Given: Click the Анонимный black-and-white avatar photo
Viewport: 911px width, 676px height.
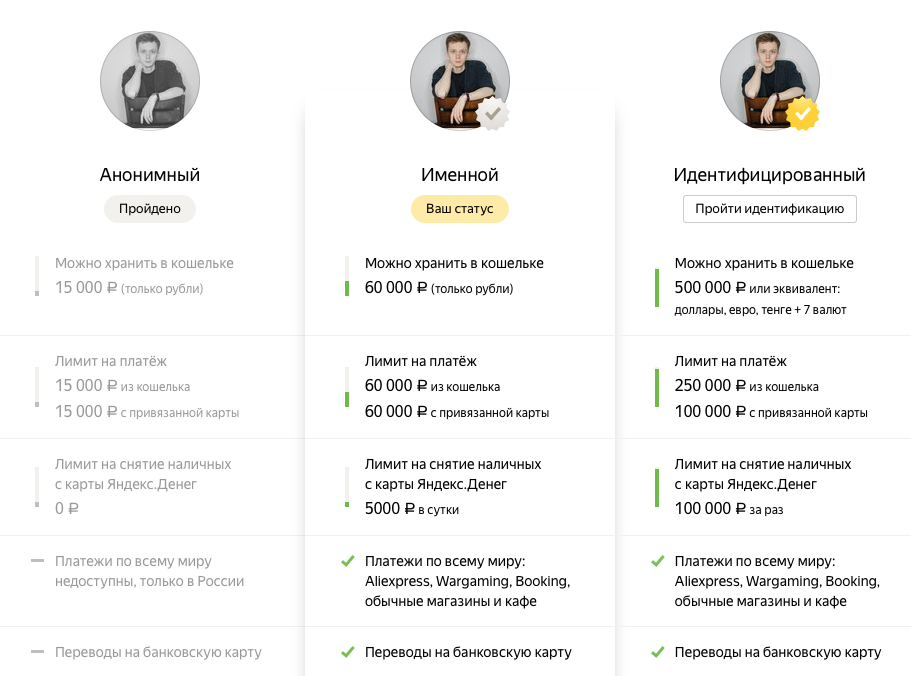Looking at the screenshot, I should click(x=150, y=80).
